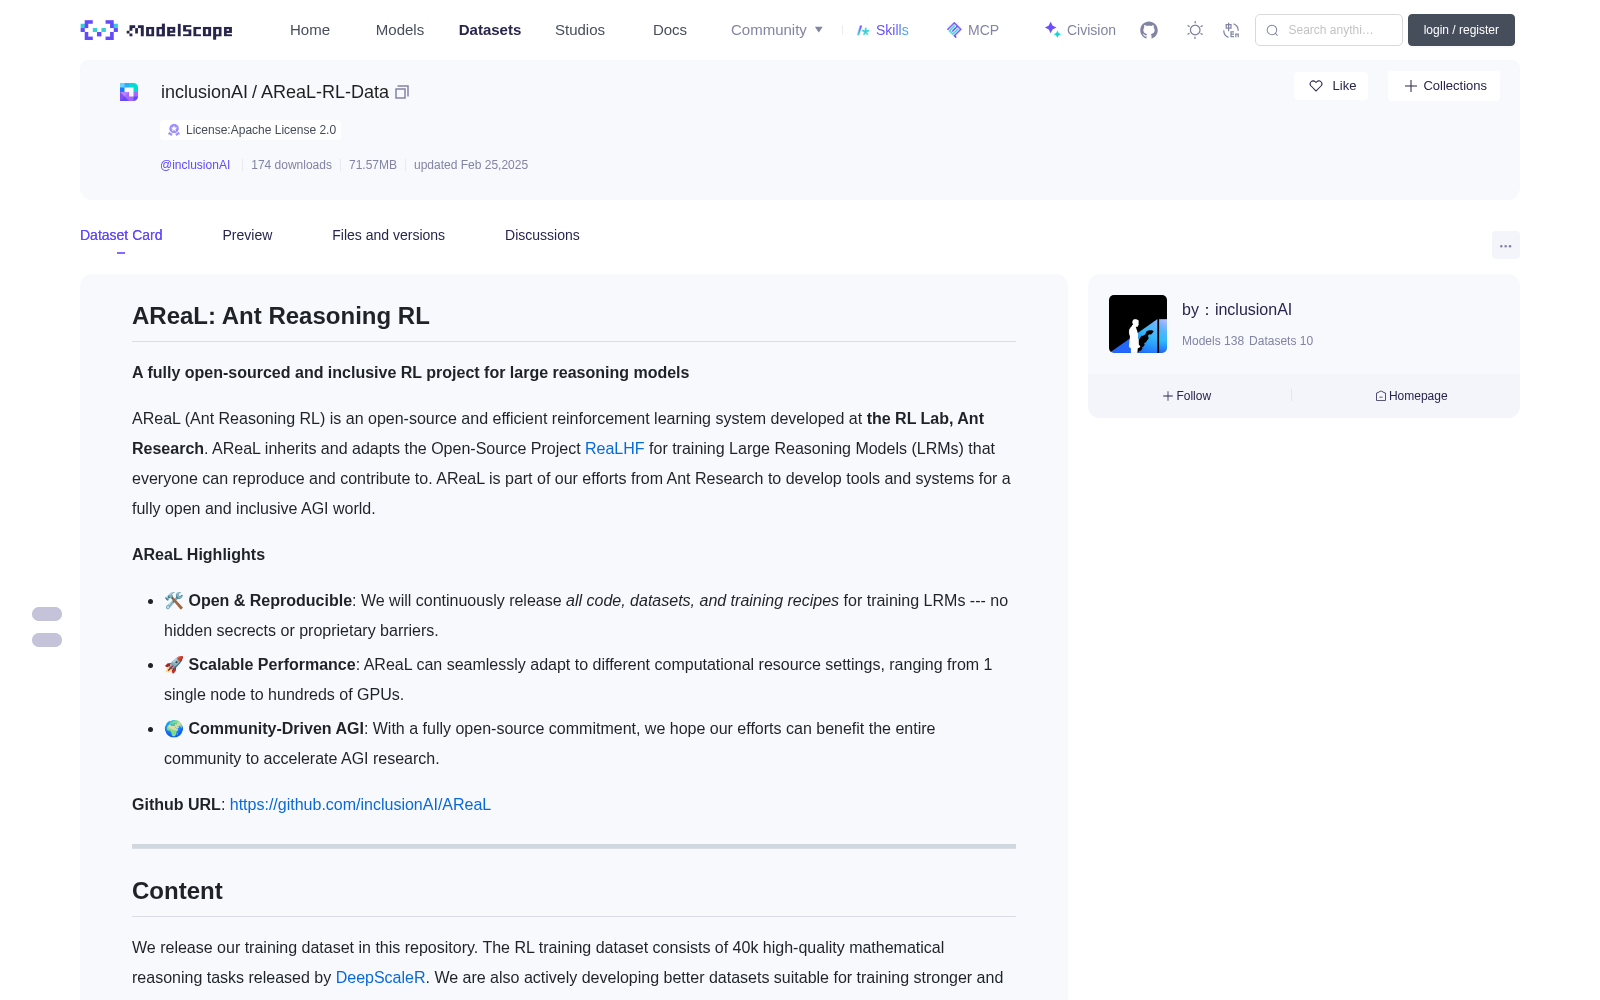
Task: Expand the Community dropdown menu
Action: 777,30
